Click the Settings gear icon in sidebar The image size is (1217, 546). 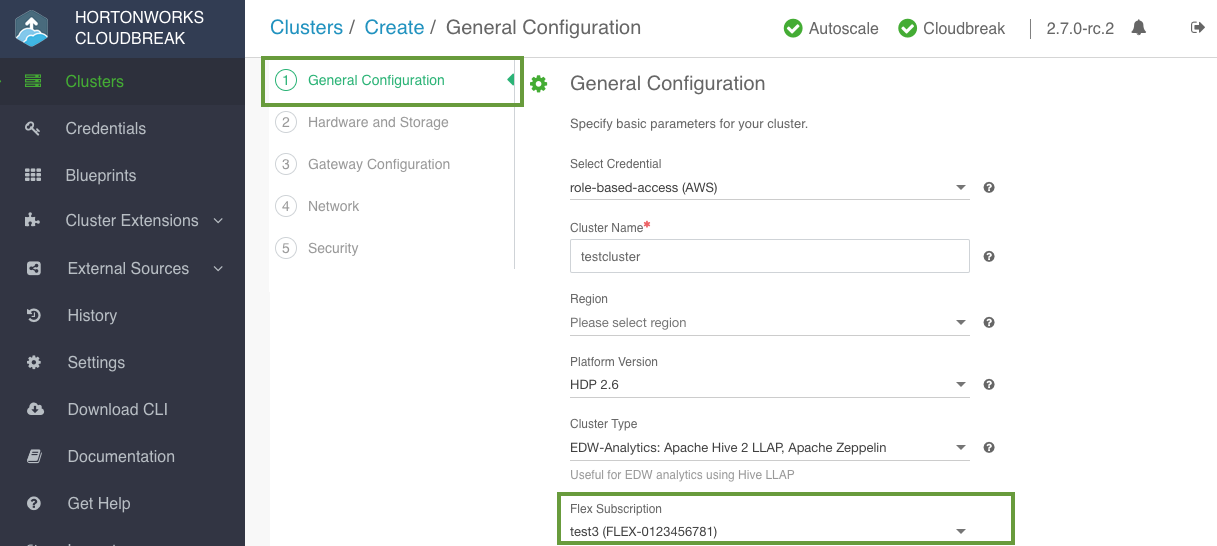pos(34,362)
